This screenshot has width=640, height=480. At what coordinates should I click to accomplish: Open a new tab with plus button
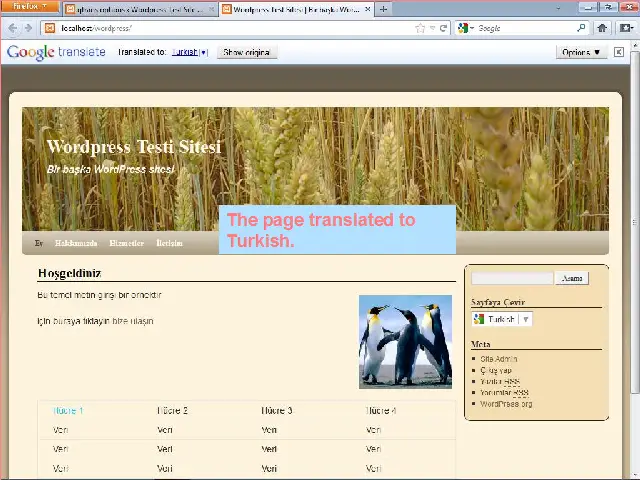click(383, 9)
